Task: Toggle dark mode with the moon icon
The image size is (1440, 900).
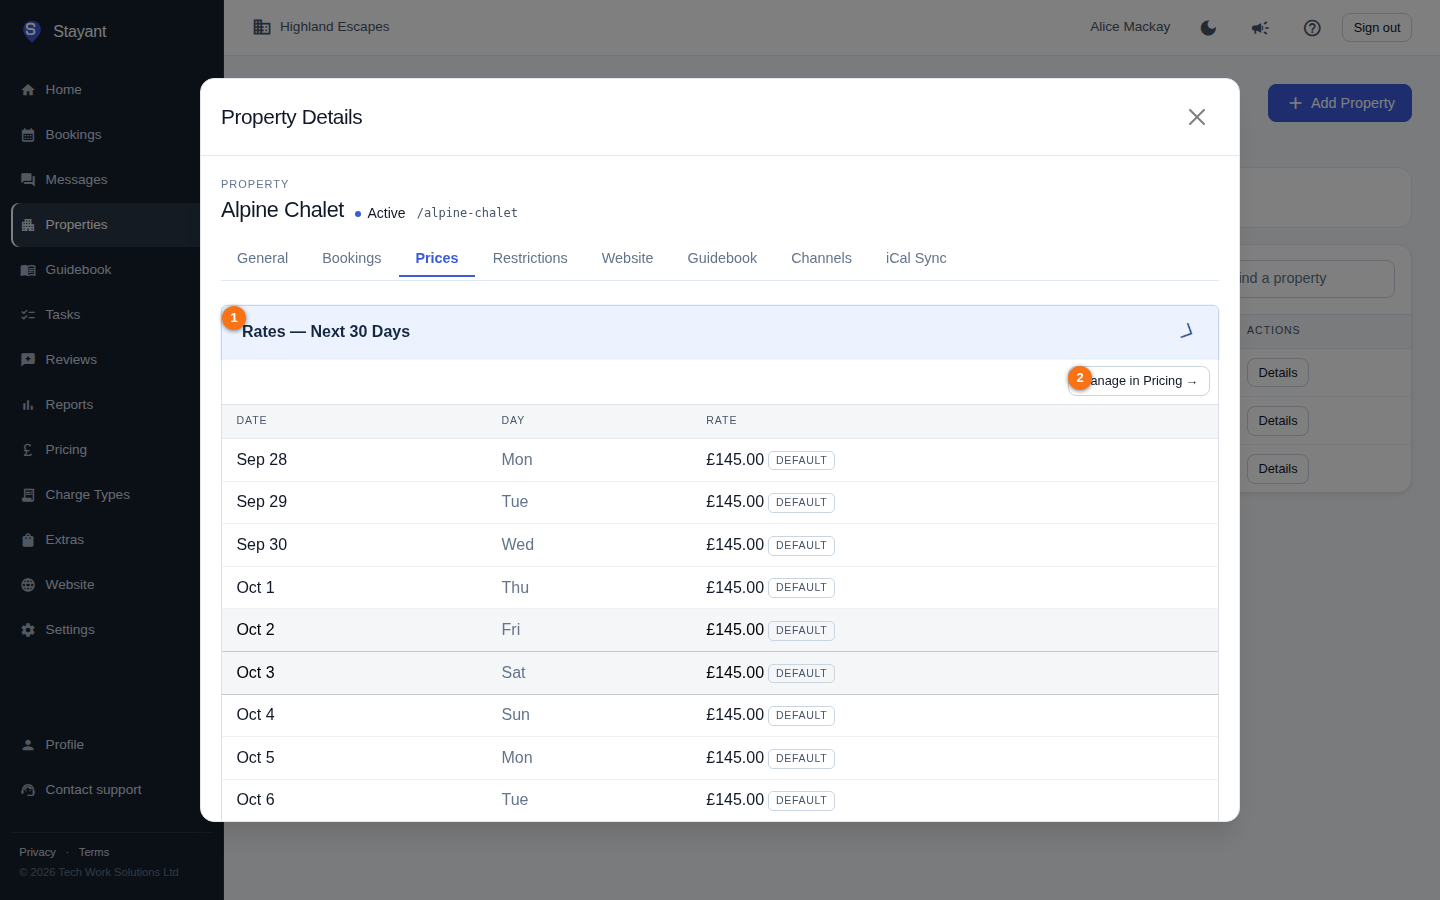Action: pyautogui.click(x=1208, y=28)
